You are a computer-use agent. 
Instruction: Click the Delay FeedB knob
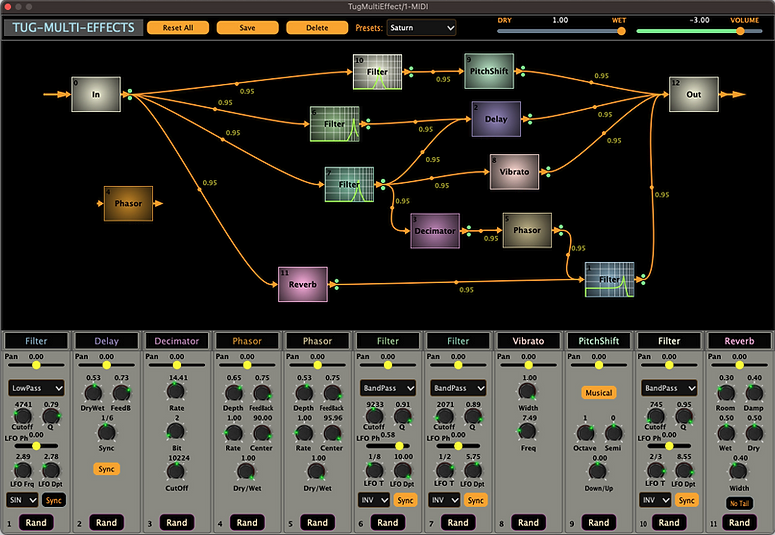(121, 393)
